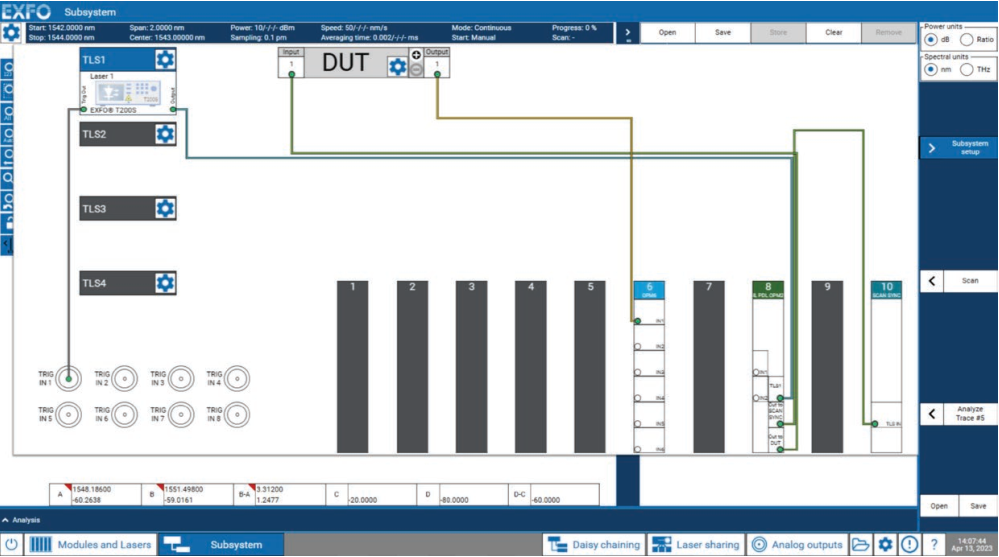
Task: Click the TRIG IN 2 connector
Action: click(x=124, y=379)
